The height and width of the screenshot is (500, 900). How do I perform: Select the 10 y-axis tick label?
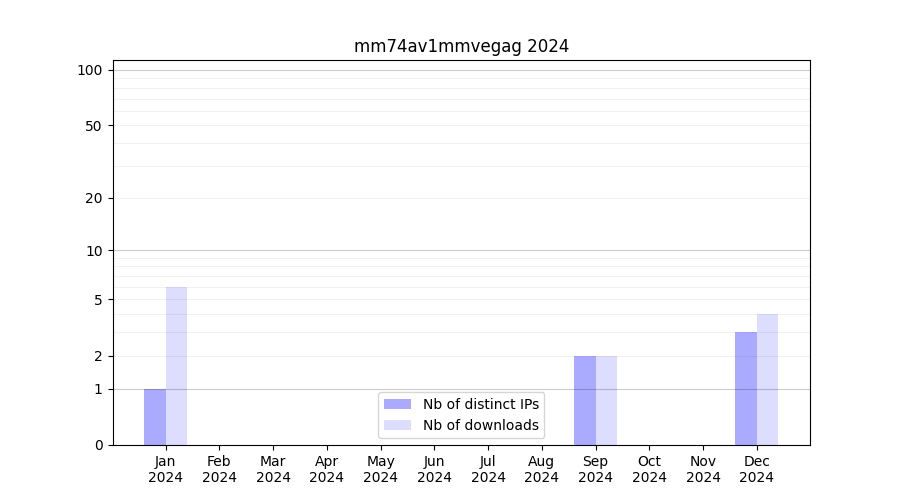click(x=93, y=251)
